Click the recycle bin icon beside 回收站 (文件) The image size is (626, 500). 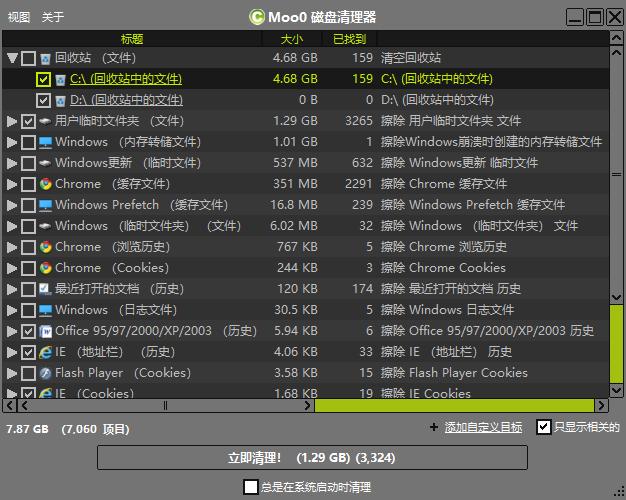coord(46,58)
